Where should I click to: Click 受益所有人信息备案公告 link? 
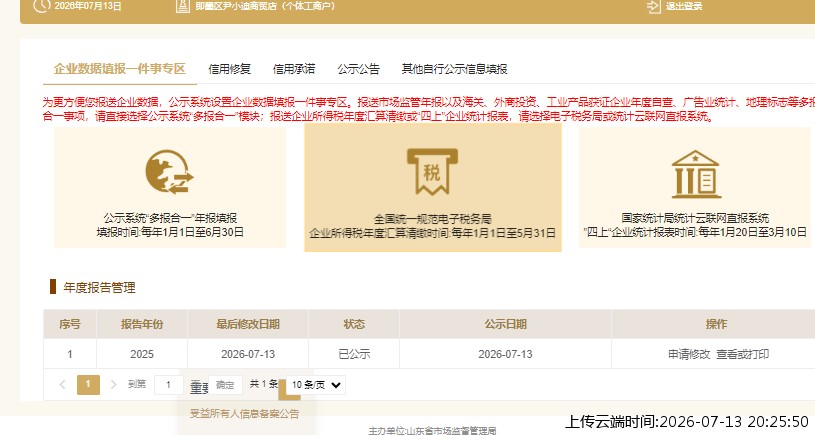244,414
